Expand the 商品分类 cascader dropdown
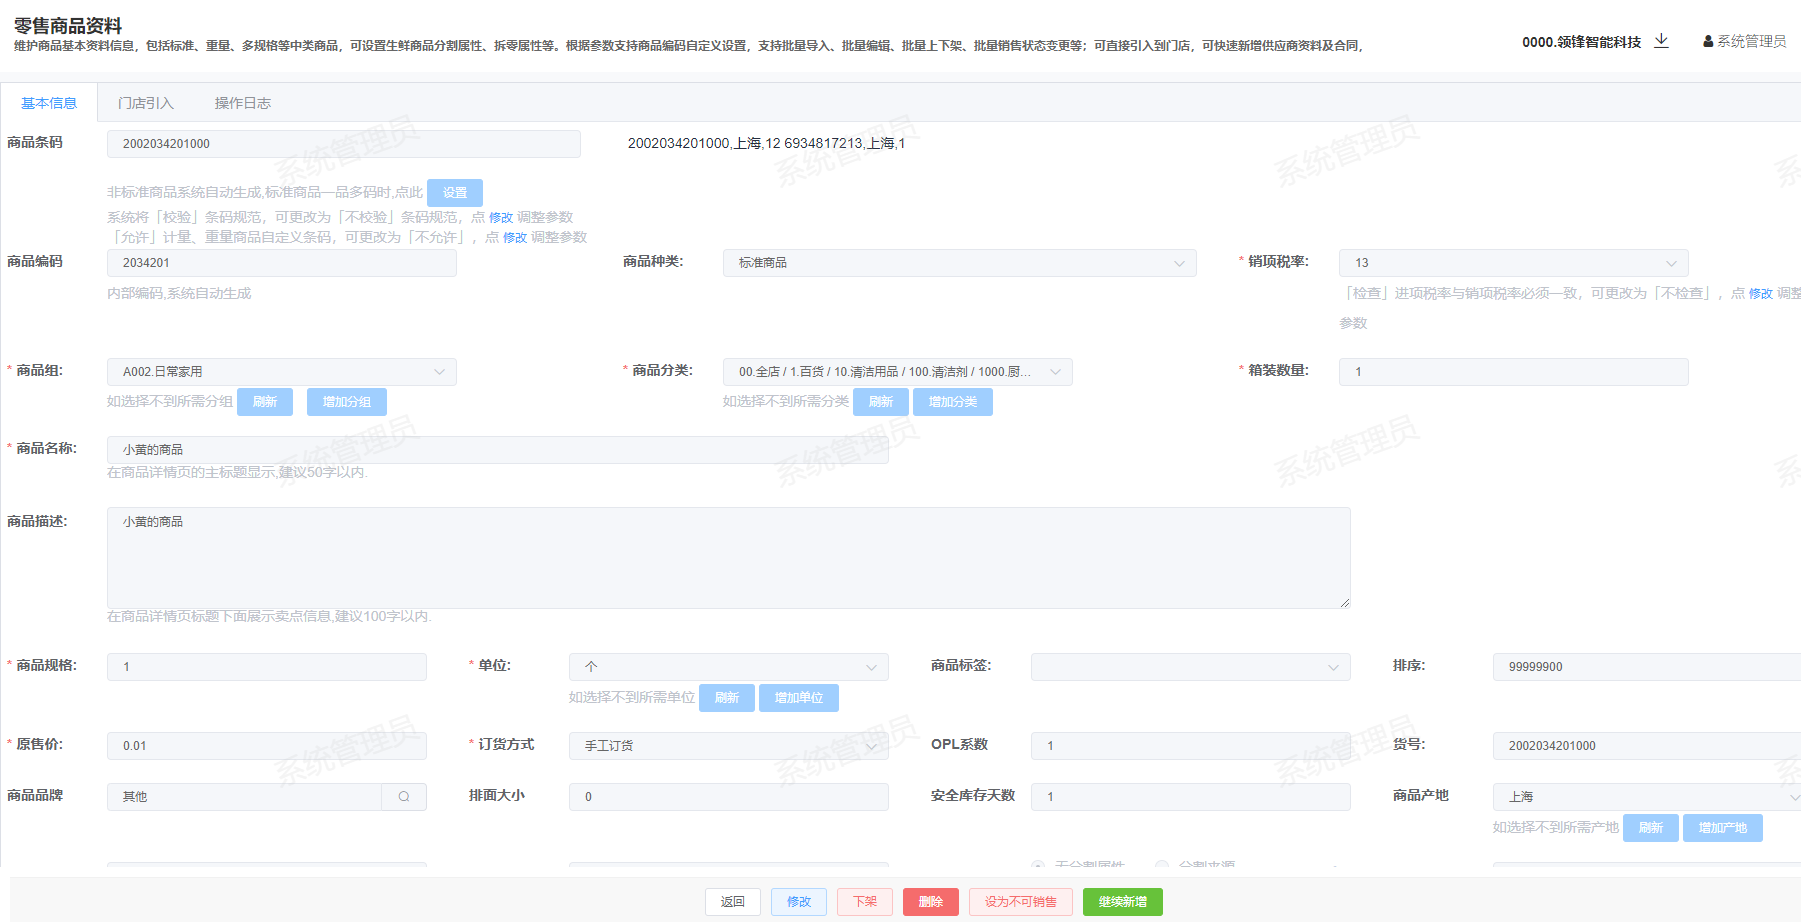The image size is (1801, 922). tap(898, 372)
